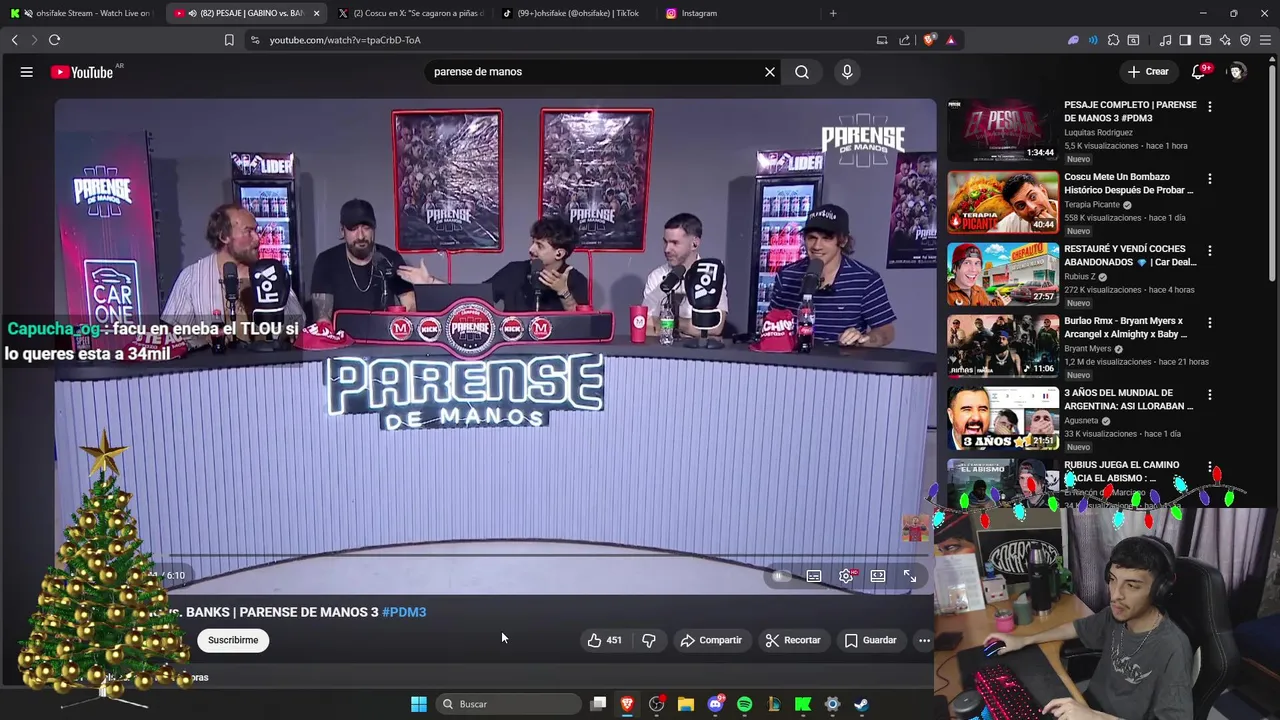Open OBS Studio from the taskbar

click(x=657, y=704)
